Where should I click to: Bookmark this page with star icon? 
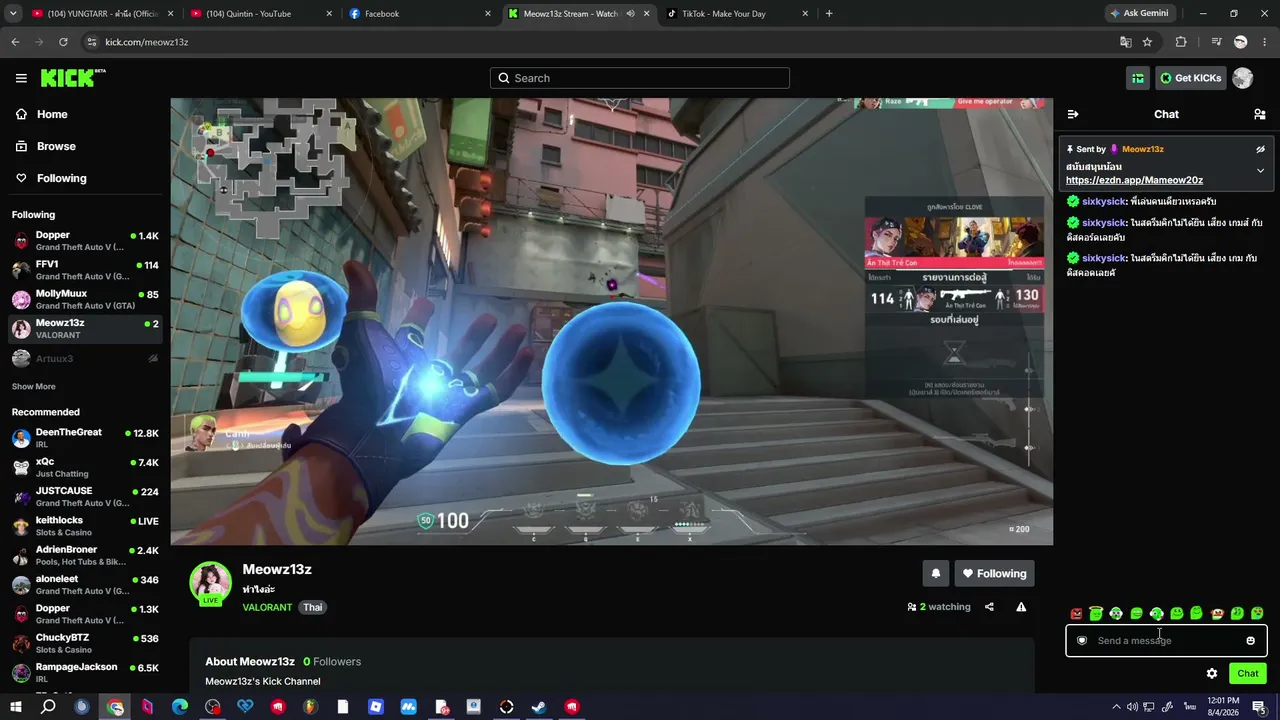click(1147, 42)
